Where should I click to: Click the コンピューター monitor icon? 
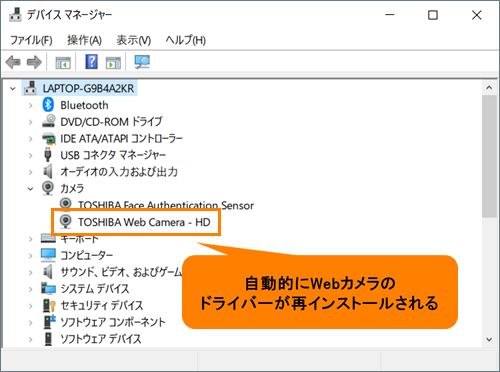pyautogui.click(x=49, y=255)
